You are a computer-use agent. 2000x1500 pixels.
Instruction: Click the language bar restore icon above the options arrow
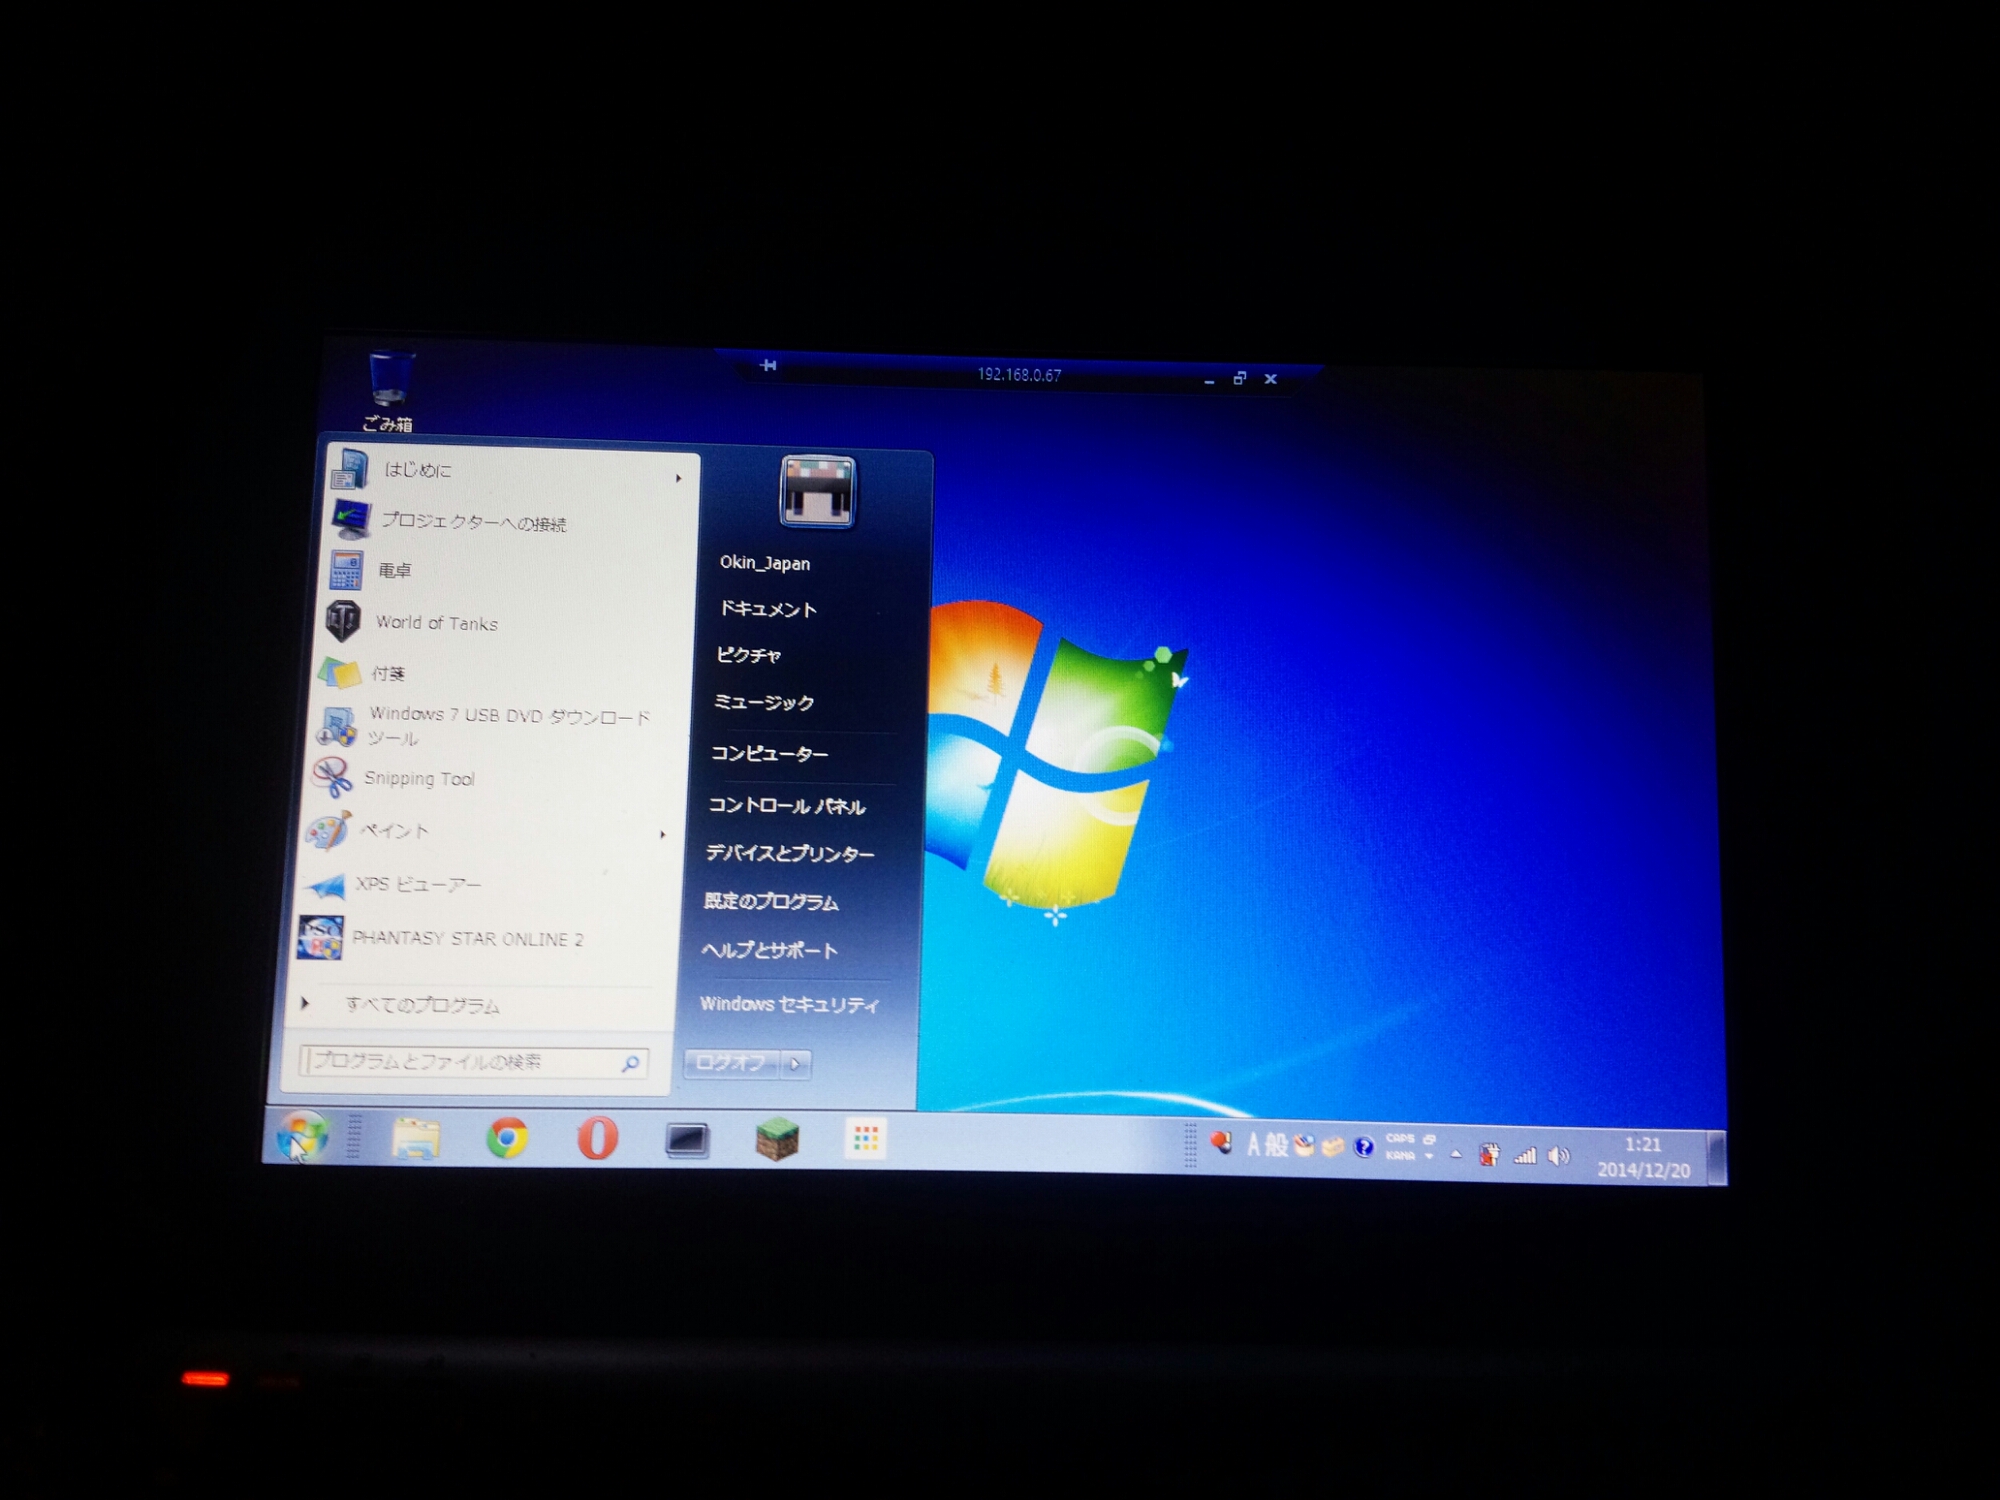[x=1430, y=1139]
